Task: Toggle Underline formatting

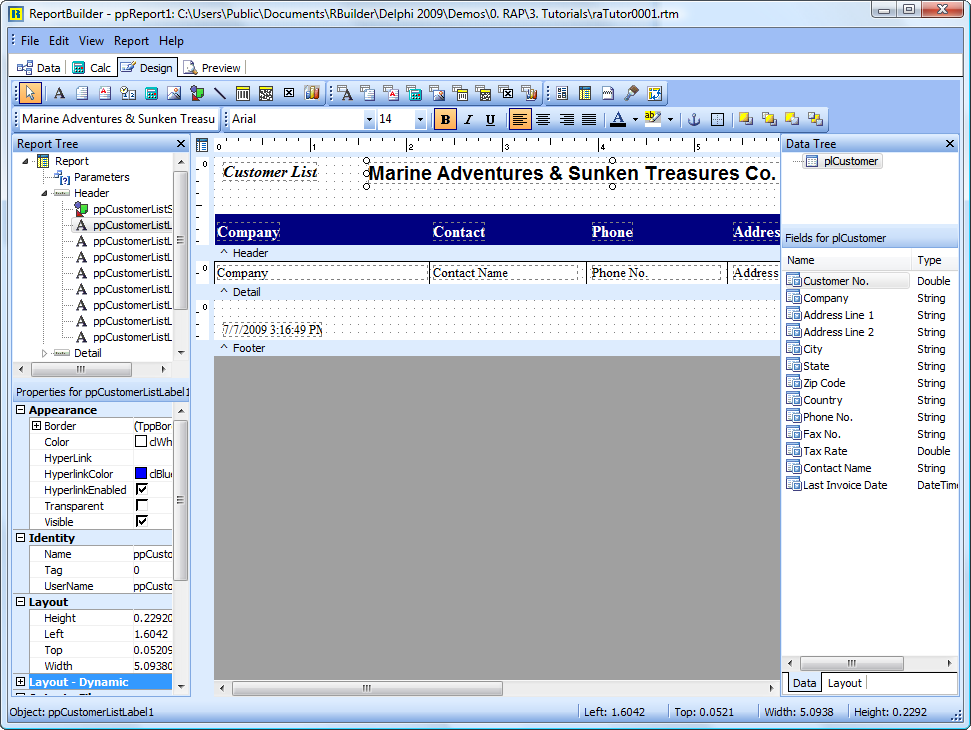Action: click(x=490, y=119)
